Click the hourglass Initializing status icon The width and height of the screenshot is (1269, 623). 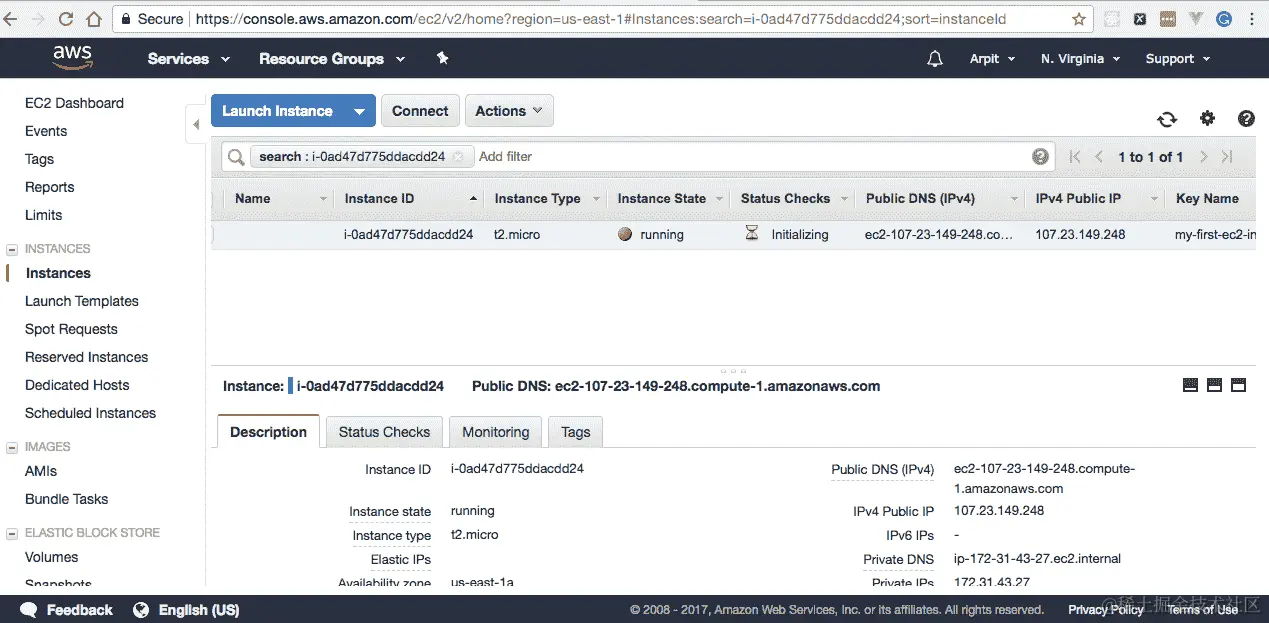(x=752, y=233)
